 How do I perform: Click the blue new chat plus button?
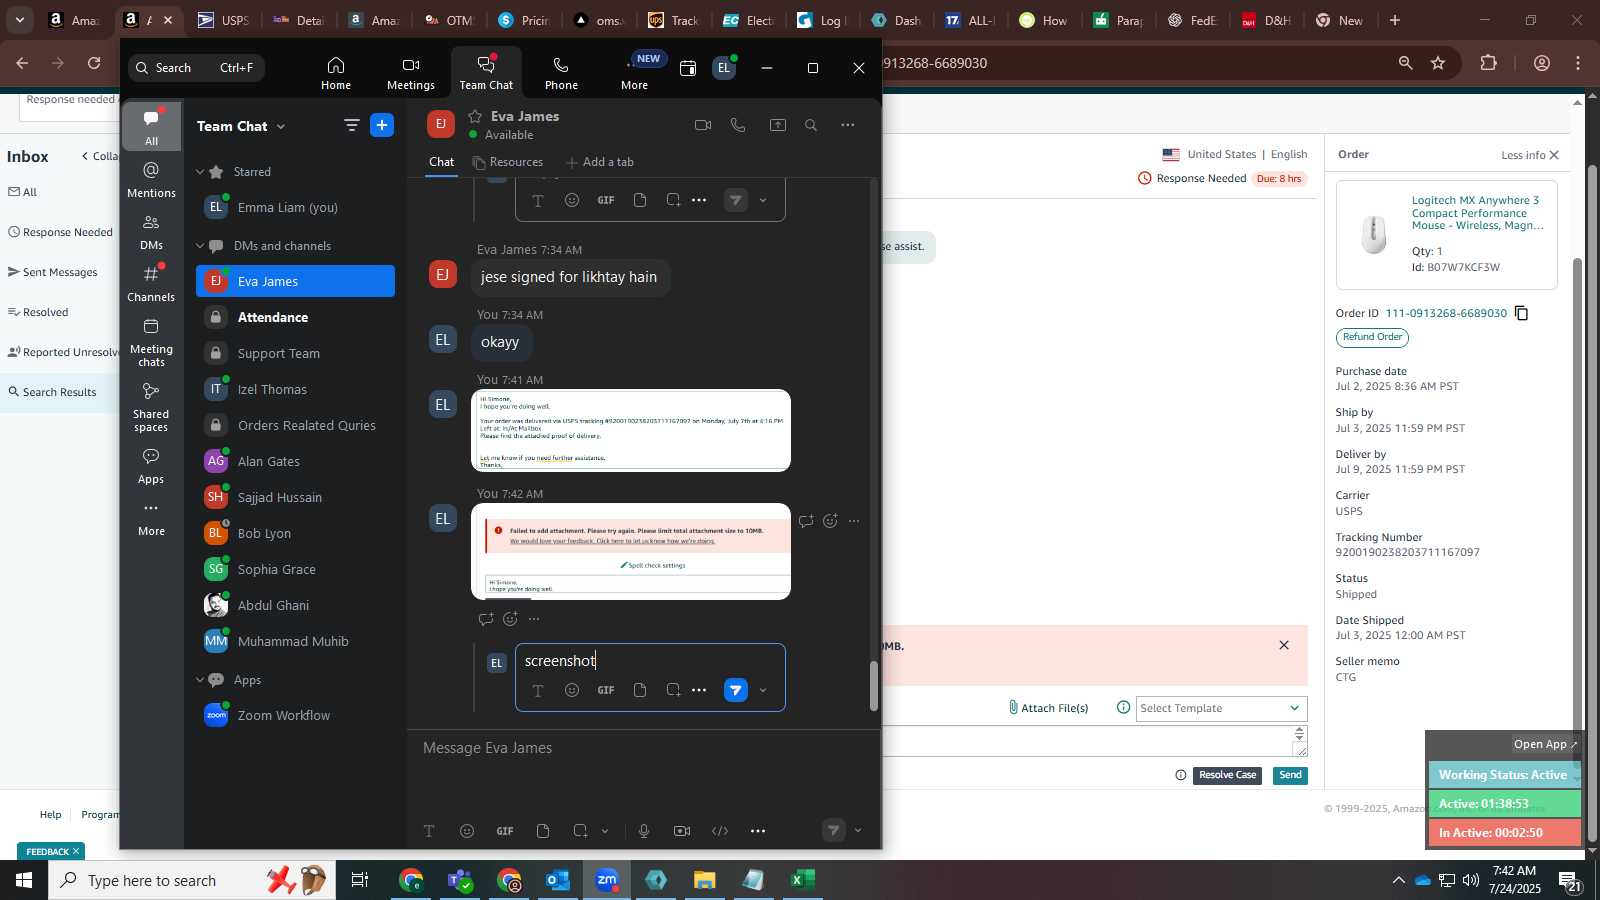click(x=382, y=125)
